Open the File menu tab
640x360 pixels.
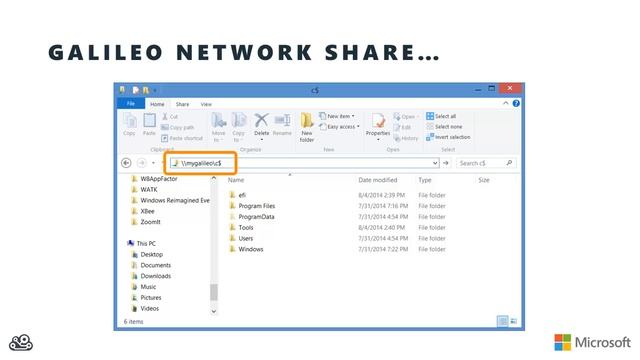131,104
